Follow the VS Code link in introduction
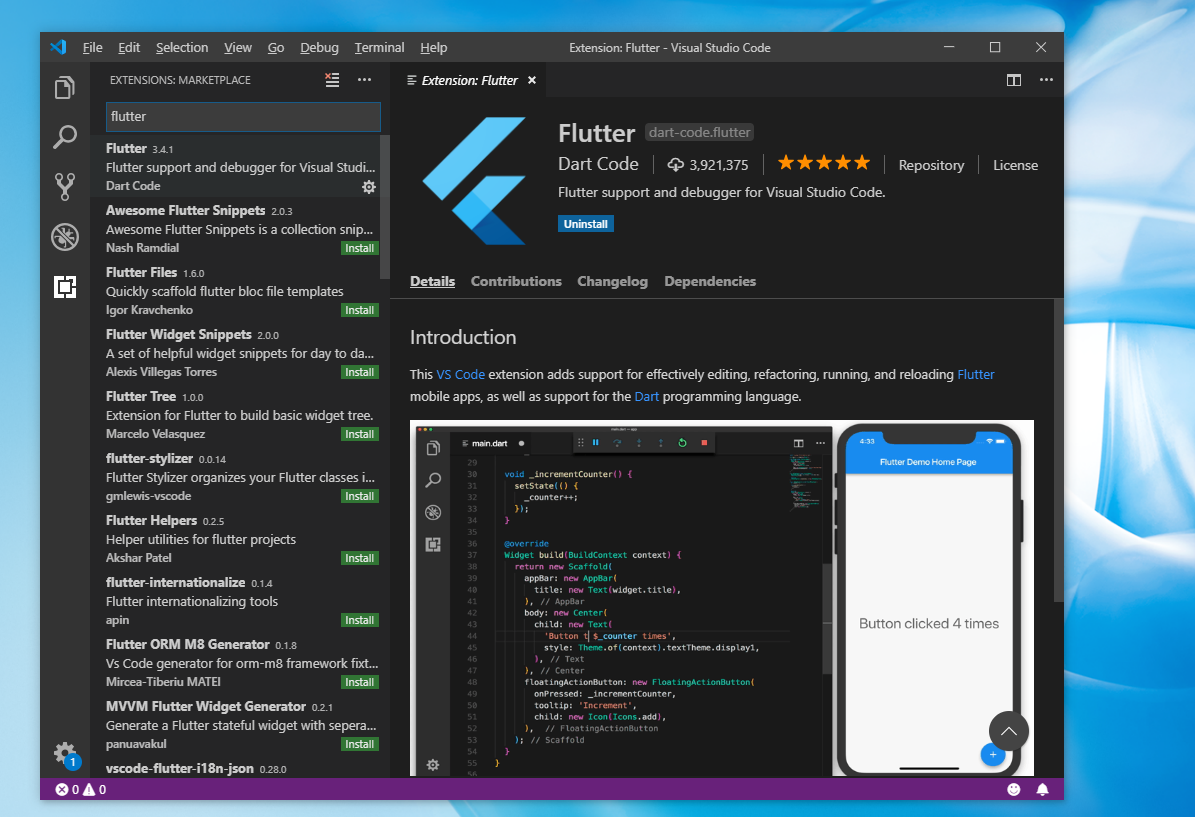Screen dimensions: 1195x817 point(460,374)
